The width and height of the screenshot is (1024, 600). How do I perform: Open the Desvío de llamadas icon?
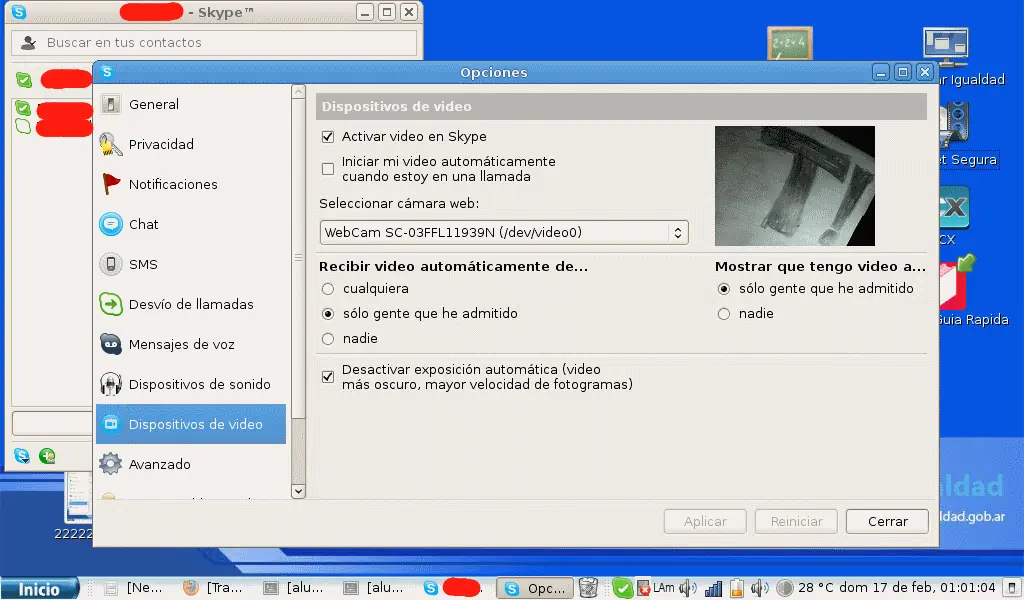[111, 304]
